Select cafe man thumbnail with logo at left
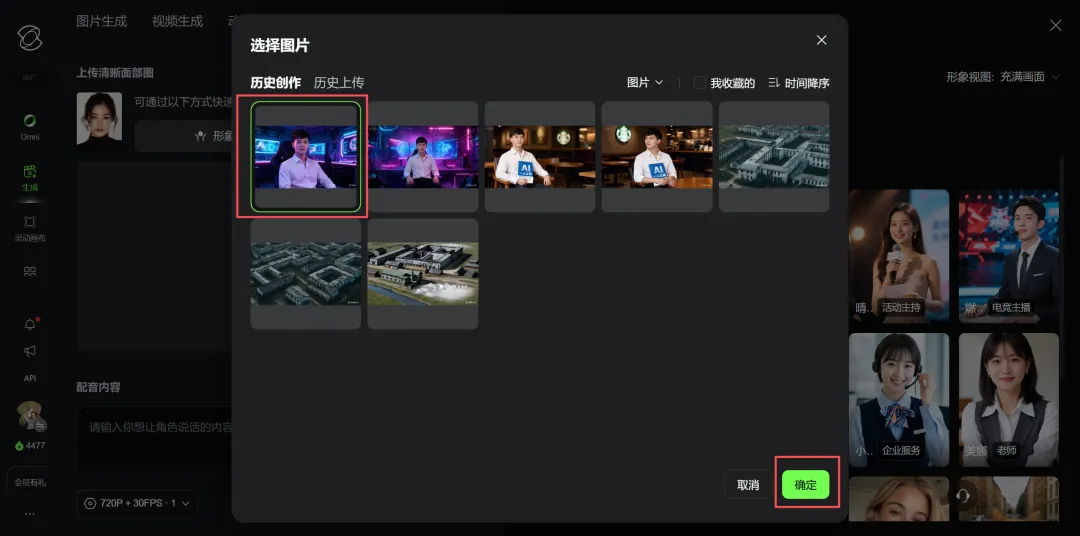 pos(657,156)
